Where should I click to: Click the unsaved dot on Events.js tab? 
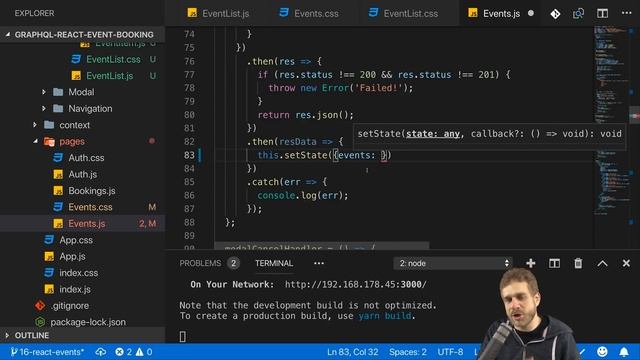(531, 13)
